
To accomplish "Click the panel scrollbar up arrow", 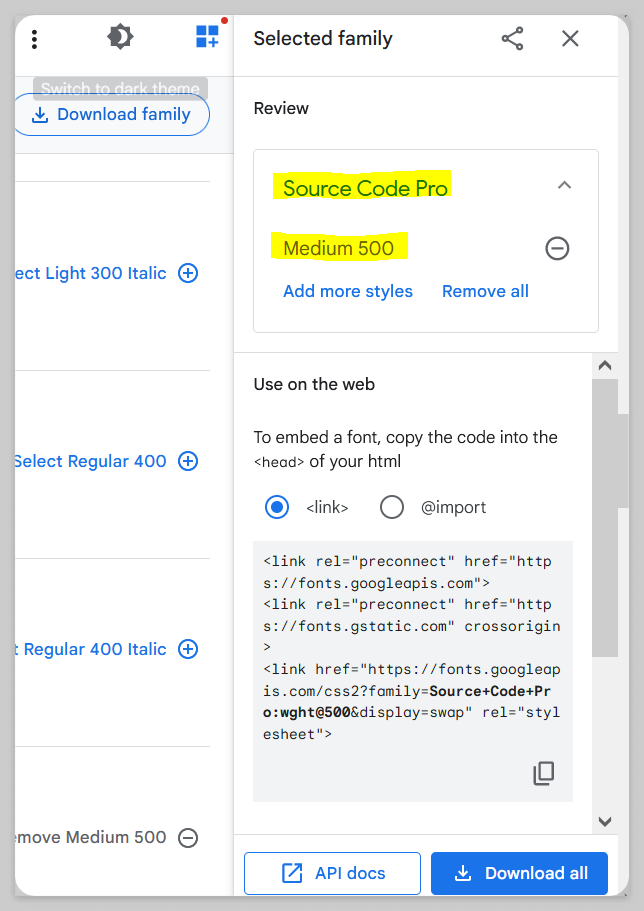I will click(x=605, y=365).
